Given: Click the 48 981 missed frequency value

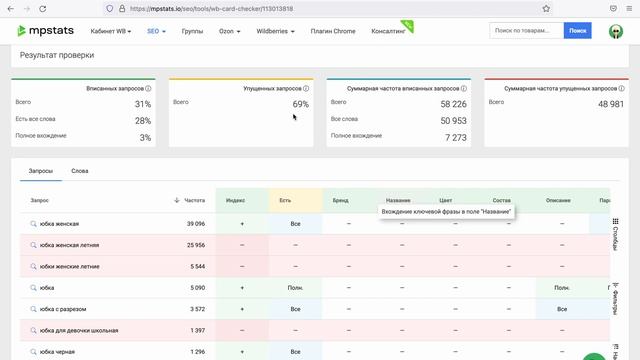Looking at the screenshot, I should point(611,104).
